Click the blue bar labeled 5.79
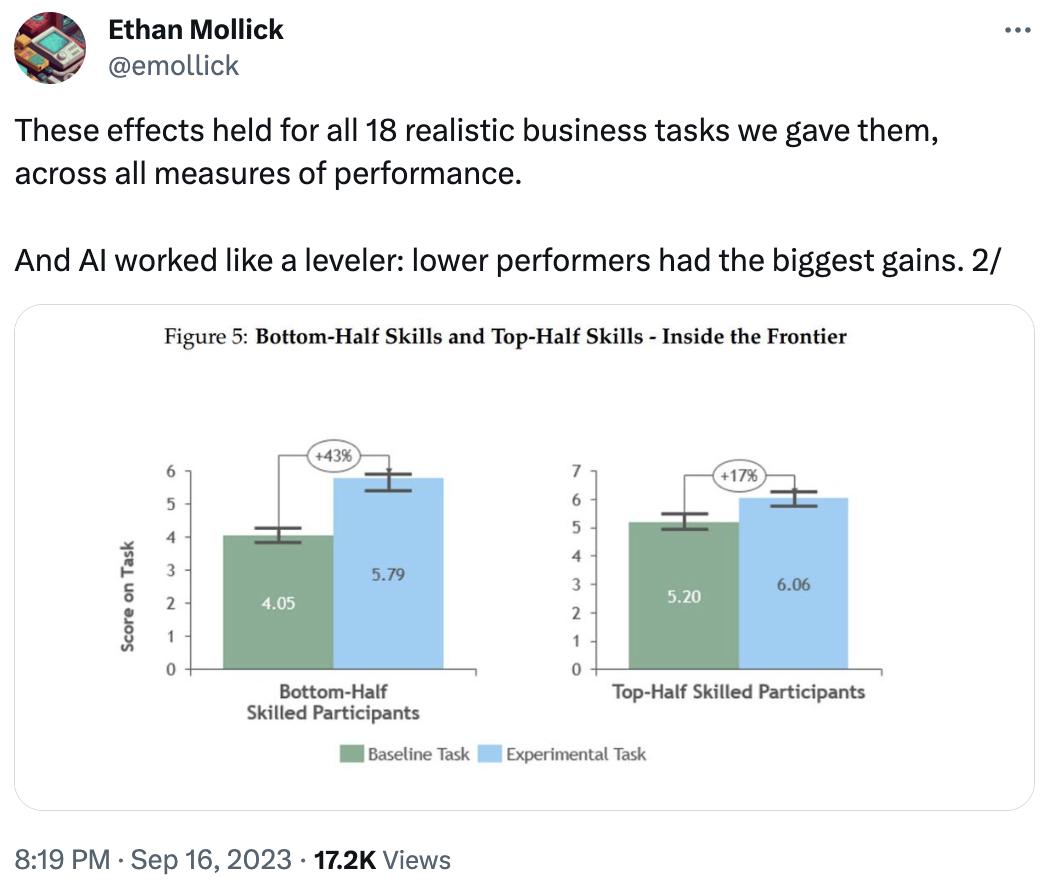 388,573
